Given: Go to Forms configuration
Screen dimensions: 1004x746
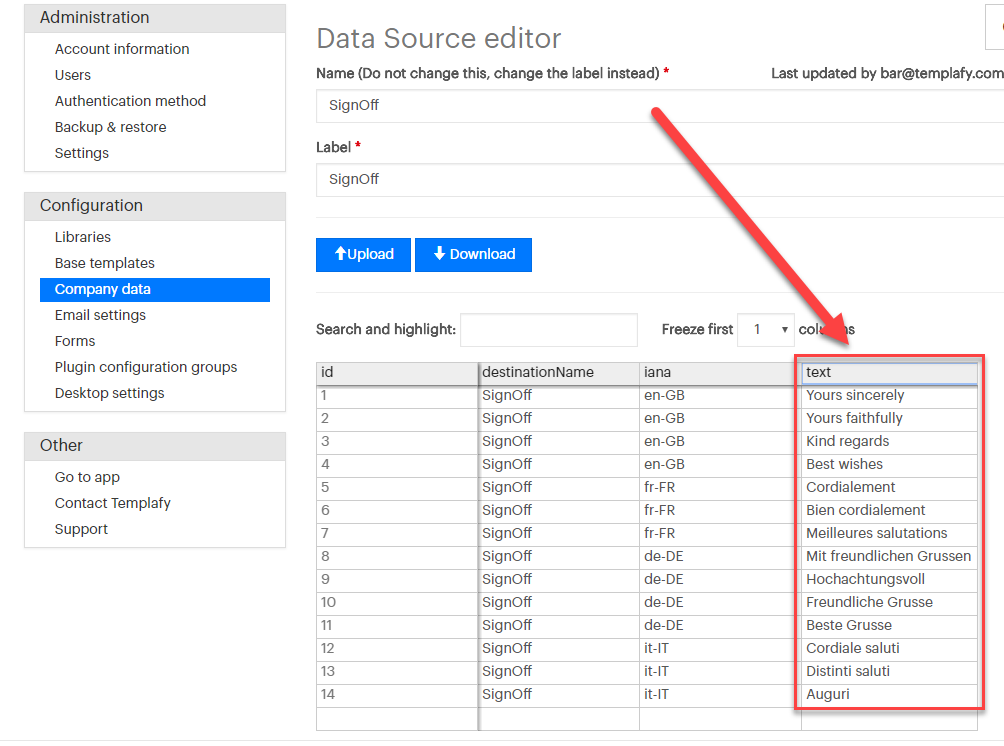Looking at the screenshot, I should [x=75, y=341].
